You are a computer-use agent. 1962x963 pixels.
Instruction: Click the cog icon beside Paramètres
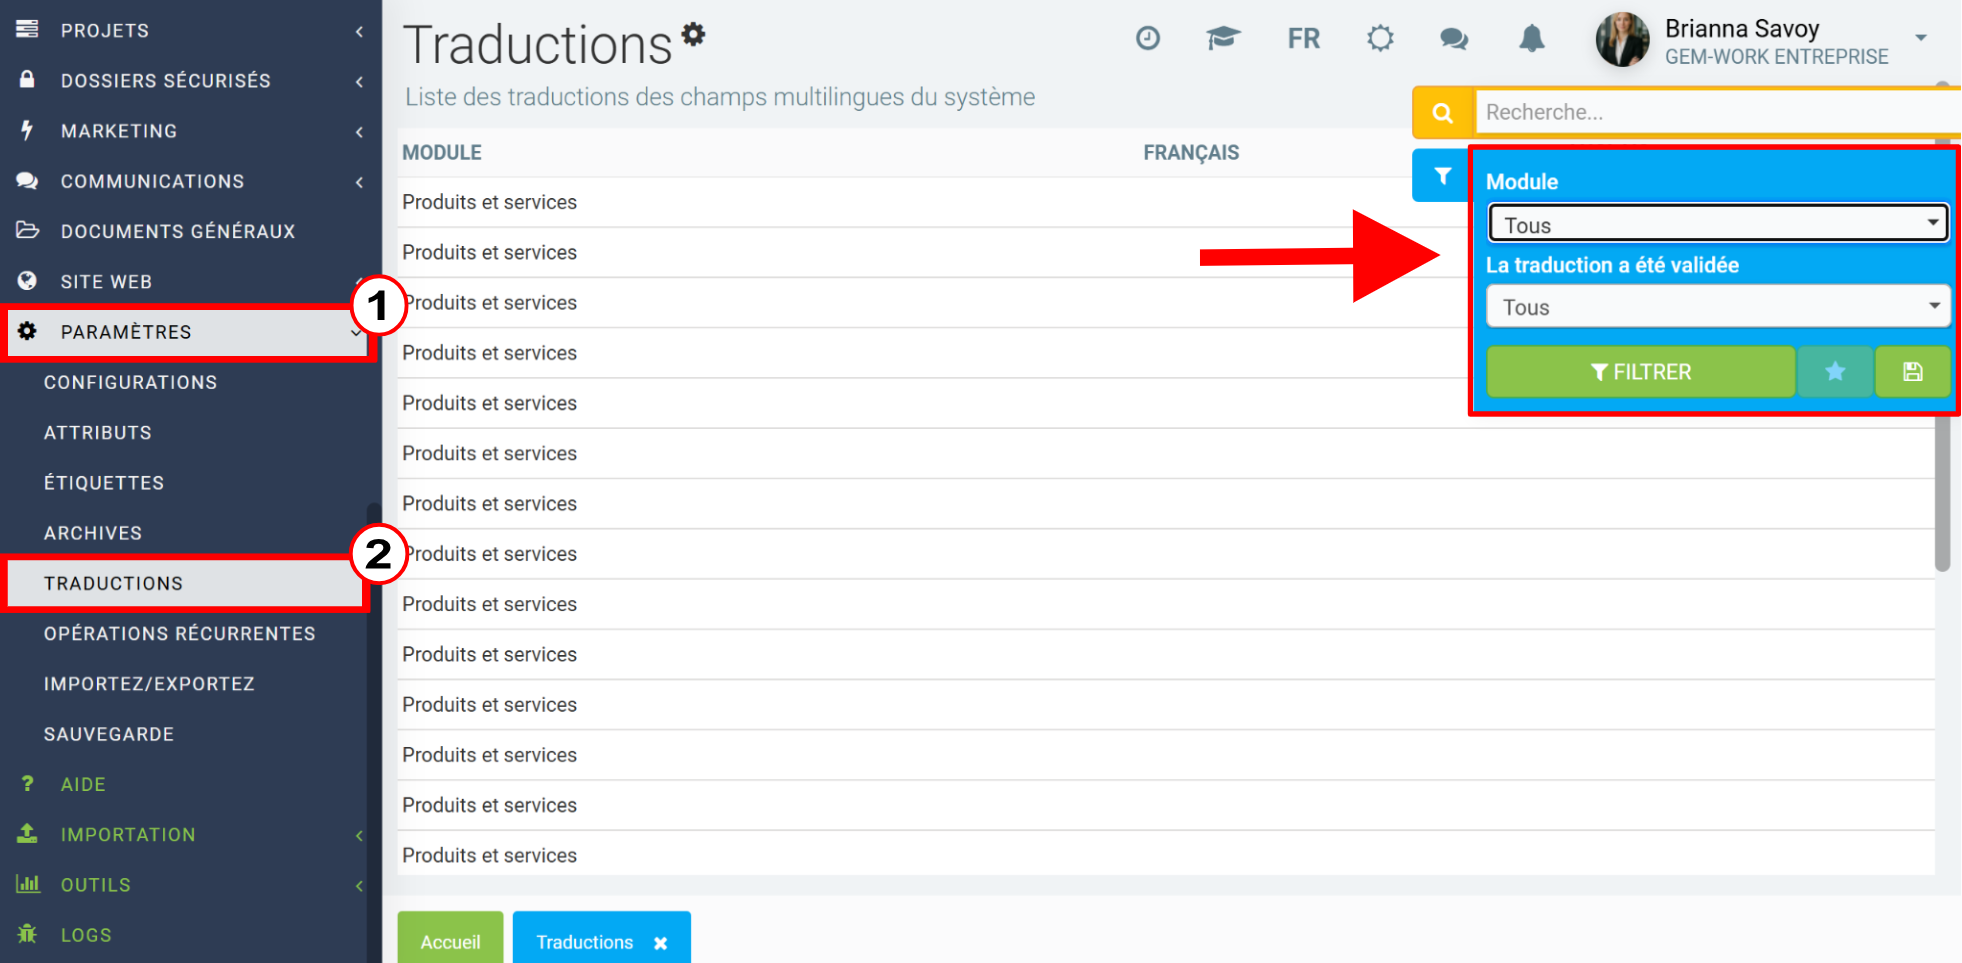tap(27, 331)
